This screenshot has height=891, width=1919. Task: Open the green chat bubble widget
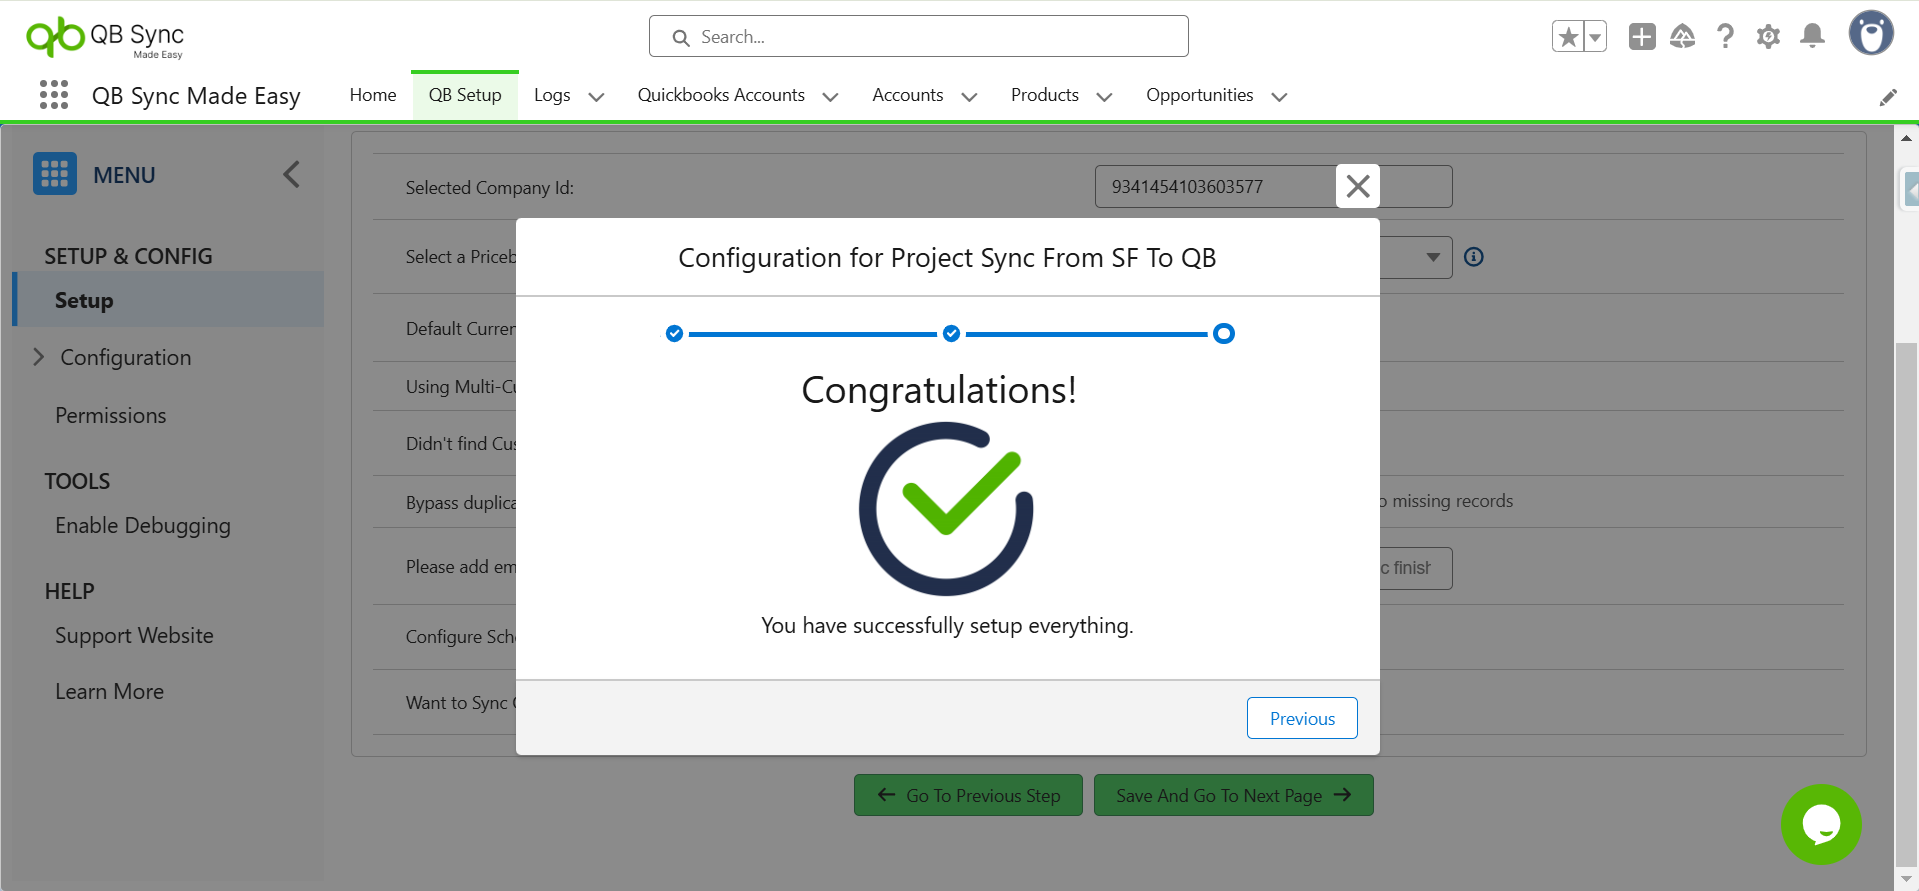[1821, 824]
